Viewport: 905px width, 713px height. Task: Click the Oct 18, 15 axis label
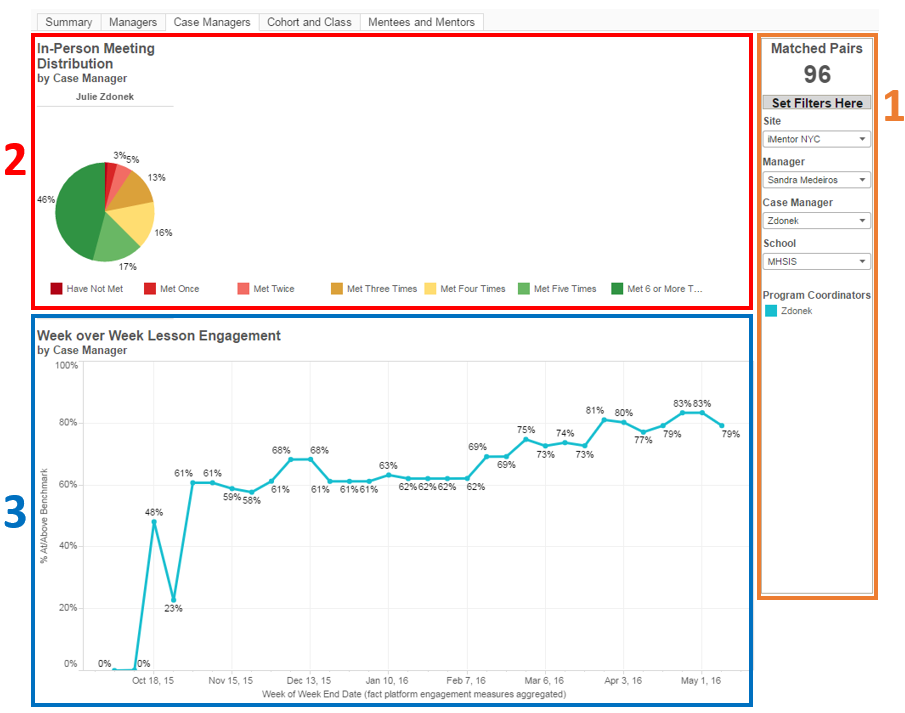[153, 681]
